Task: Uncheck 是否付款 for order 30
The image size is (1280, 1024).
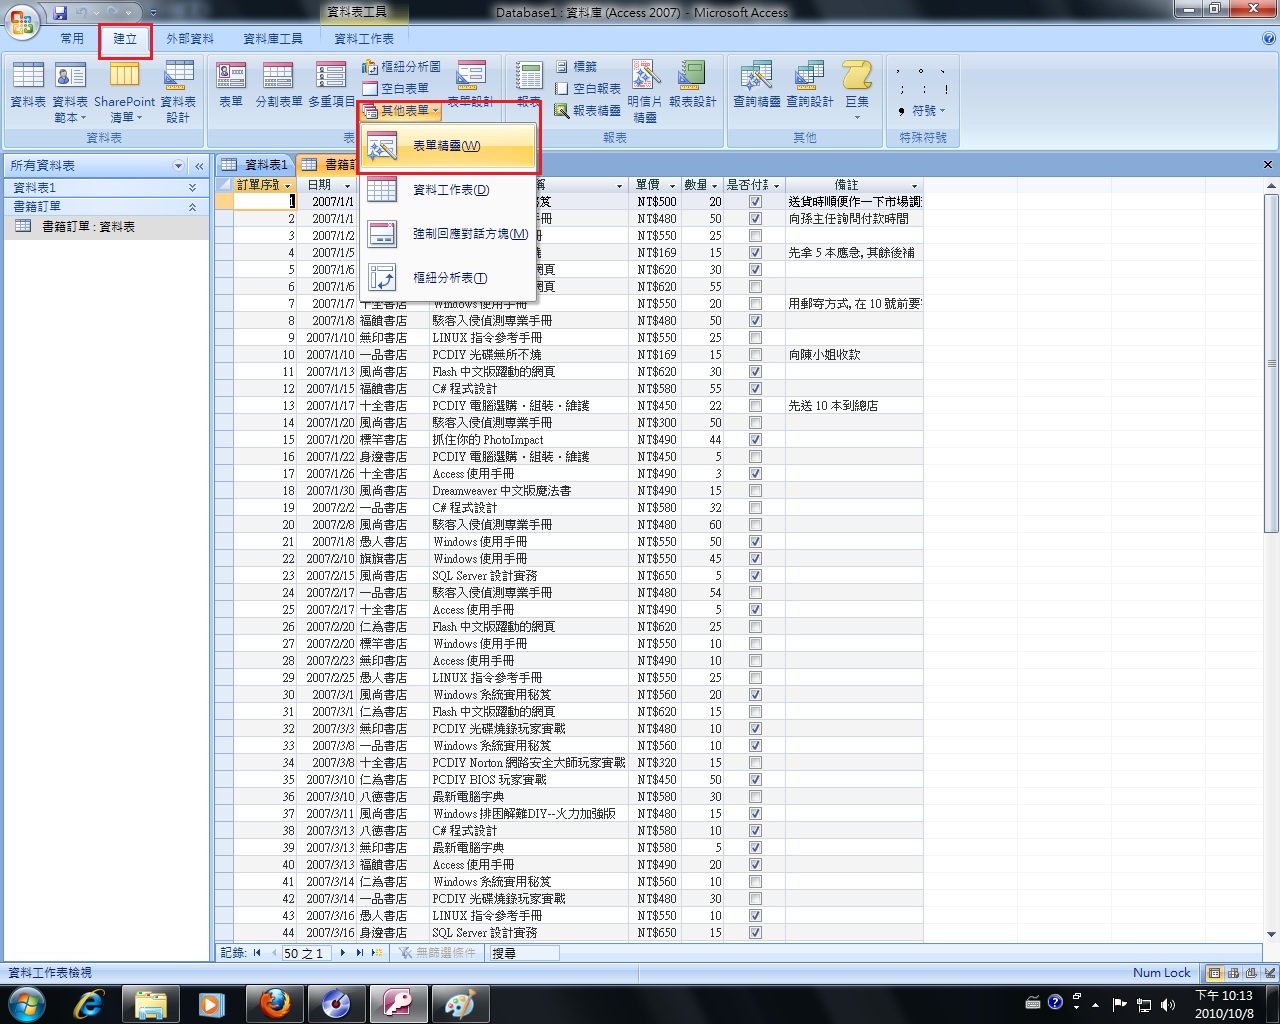Action: point(755,694)
